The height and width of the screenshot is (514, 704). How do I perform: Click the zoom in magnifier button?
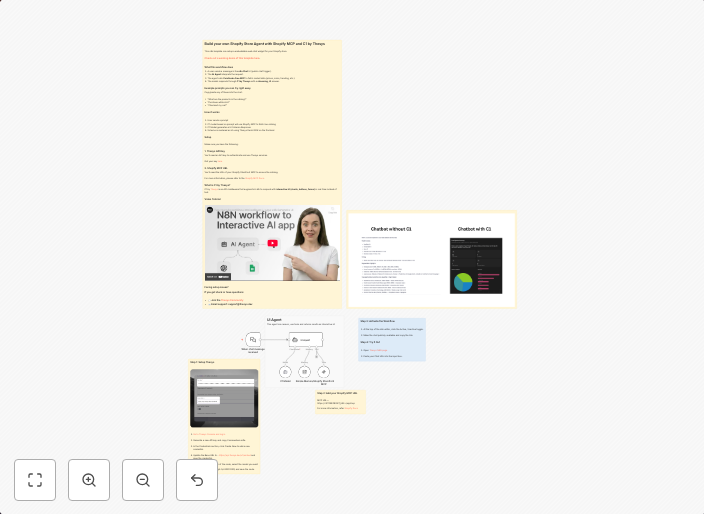click(x=89, y=480)
